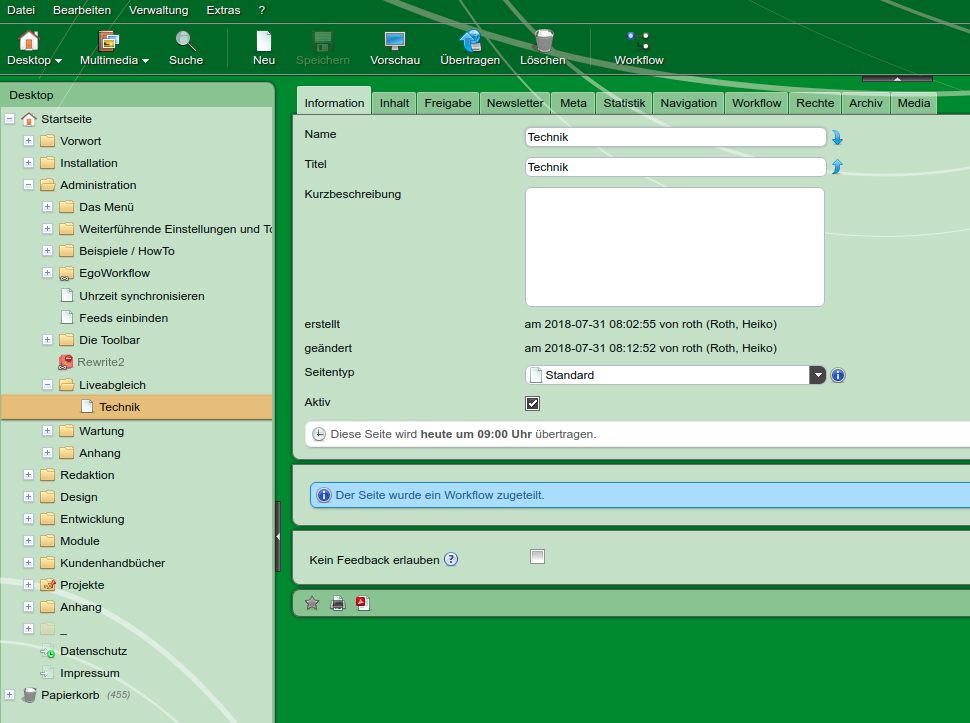Switch to the Newsletter tab
Image resolution: width=970 pixels, height=723 pixels.
pyautogui.click(x=515, y=103)
